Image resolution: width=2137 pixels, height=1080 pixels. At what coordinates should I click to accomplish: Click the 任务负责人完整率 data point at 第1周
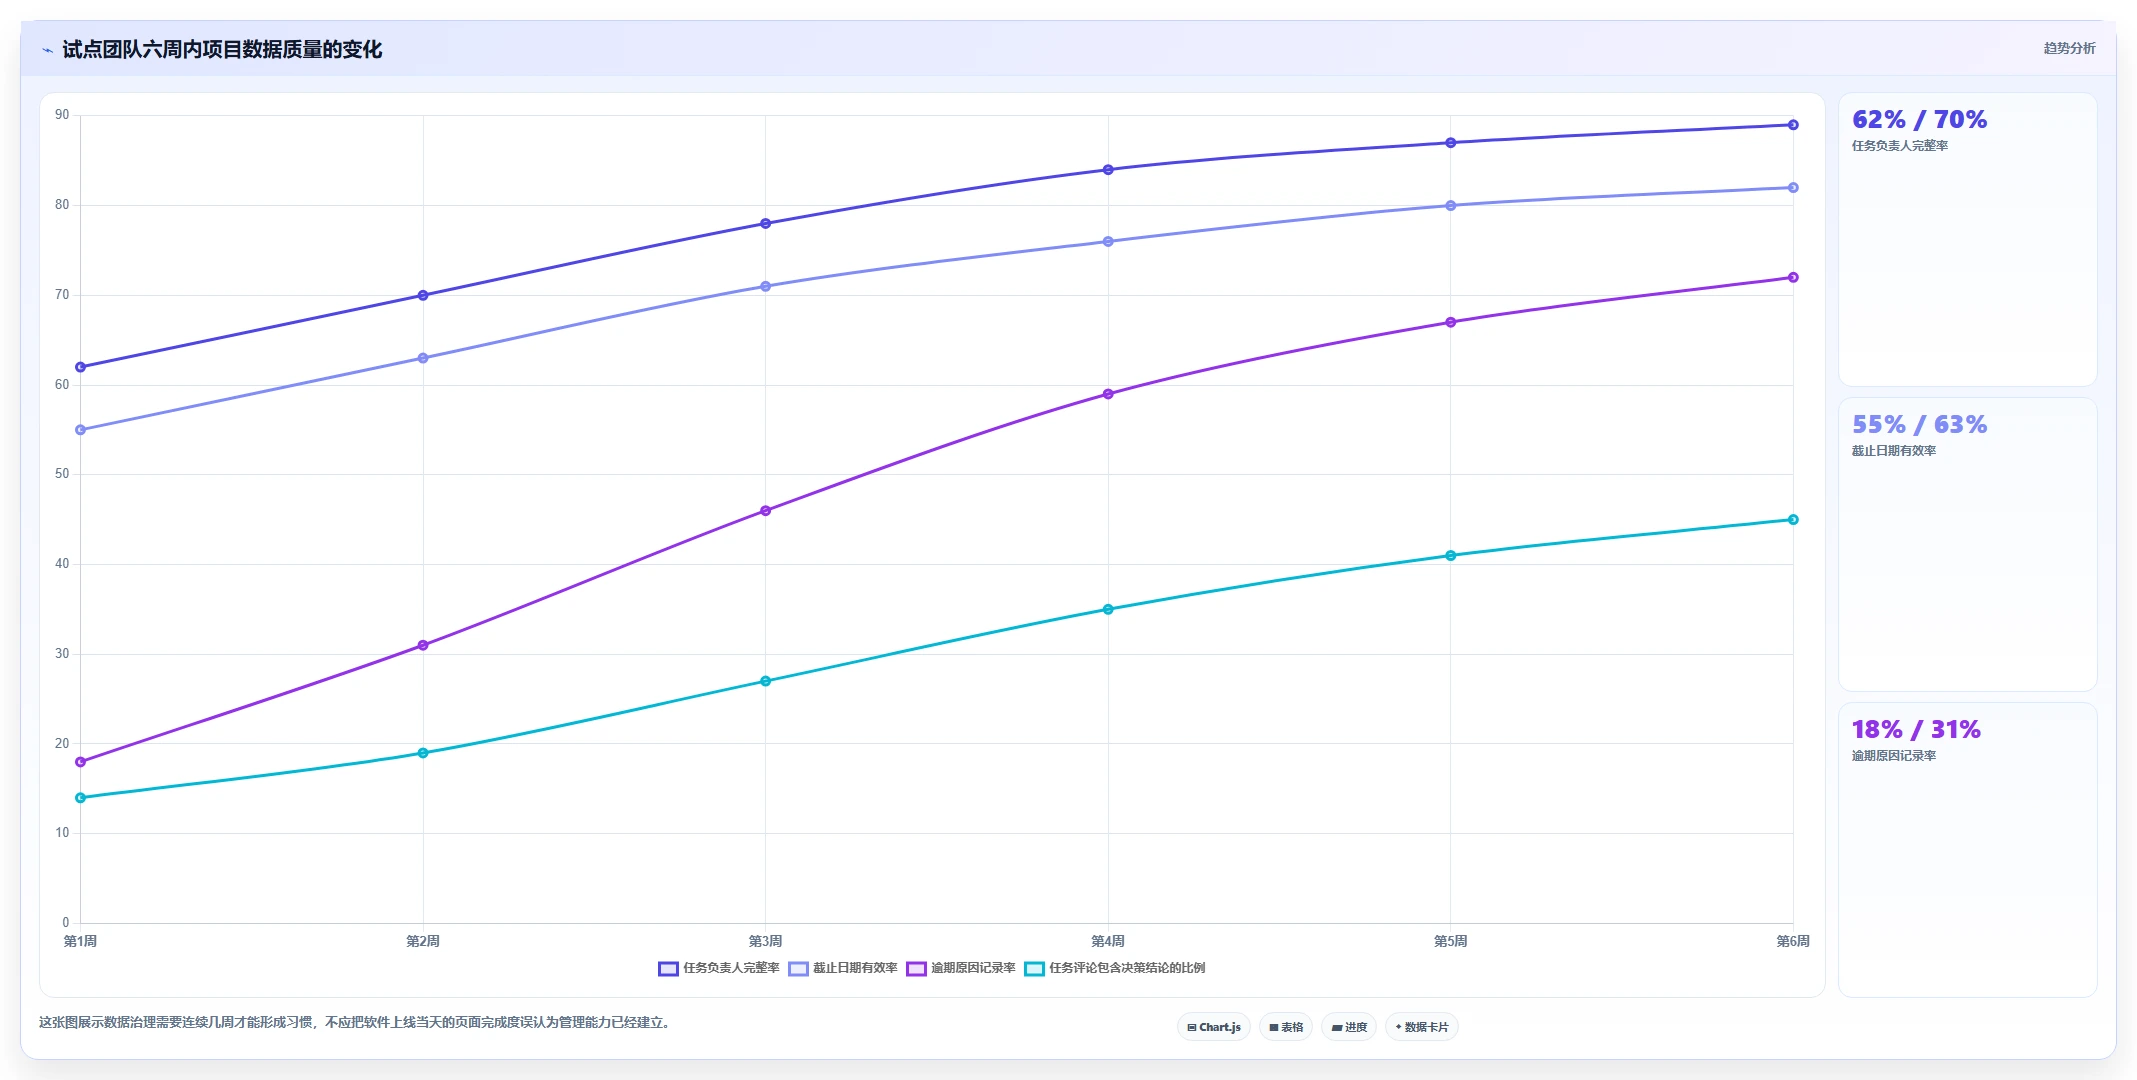click(80, 367)
